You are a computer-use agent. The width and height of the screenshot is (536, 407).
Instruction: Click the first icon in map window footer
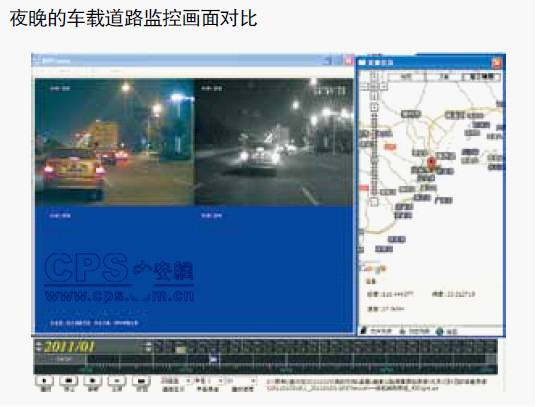point(364,331)
